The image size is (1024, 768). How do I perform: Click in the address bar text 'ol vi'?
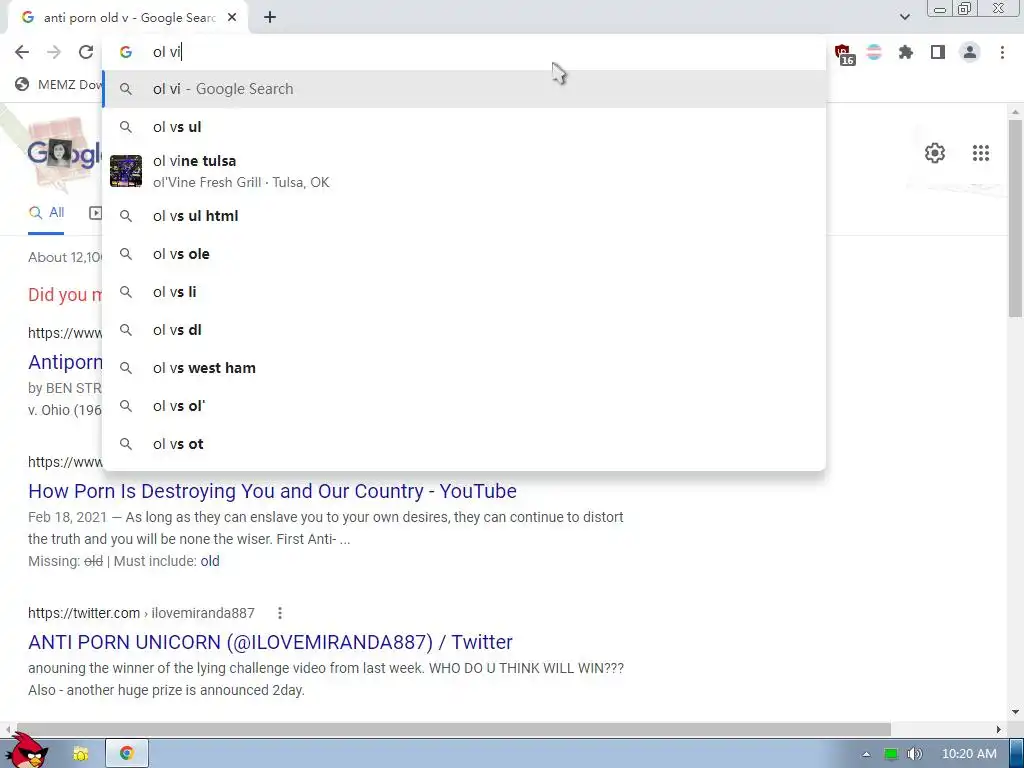(167, 52)
